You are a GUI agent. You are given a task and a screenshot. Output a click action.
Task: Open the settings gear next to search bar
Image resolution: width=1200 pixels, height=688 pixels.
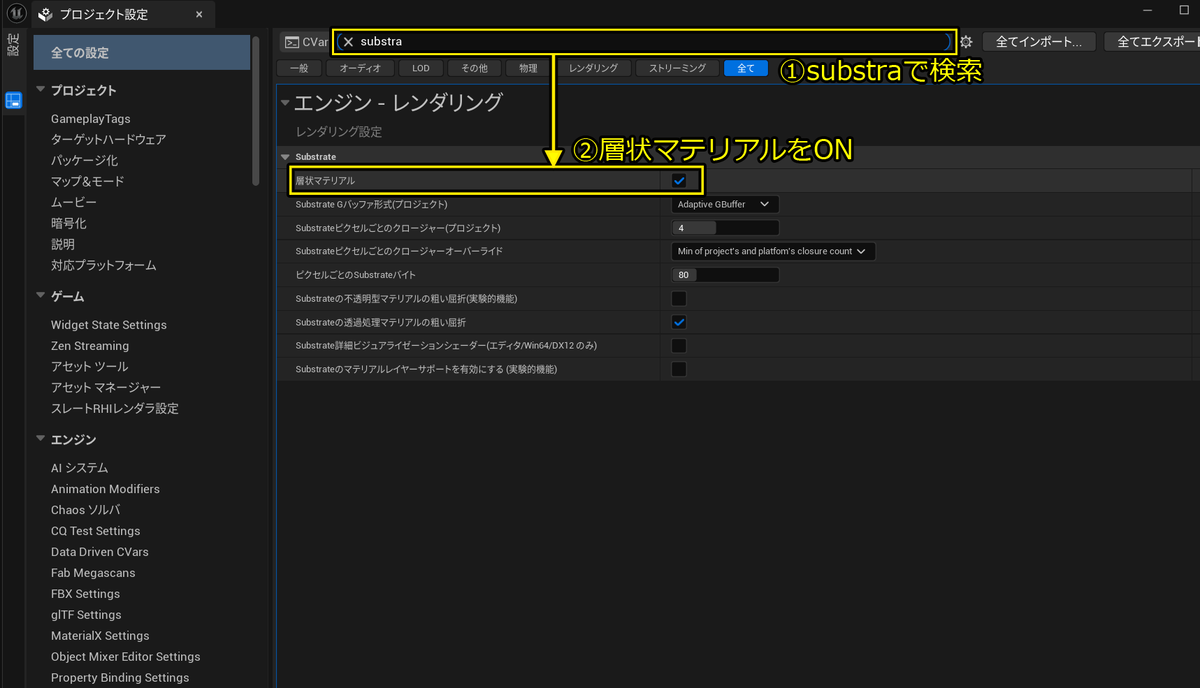pyautogui.click(x=966, y=42)
